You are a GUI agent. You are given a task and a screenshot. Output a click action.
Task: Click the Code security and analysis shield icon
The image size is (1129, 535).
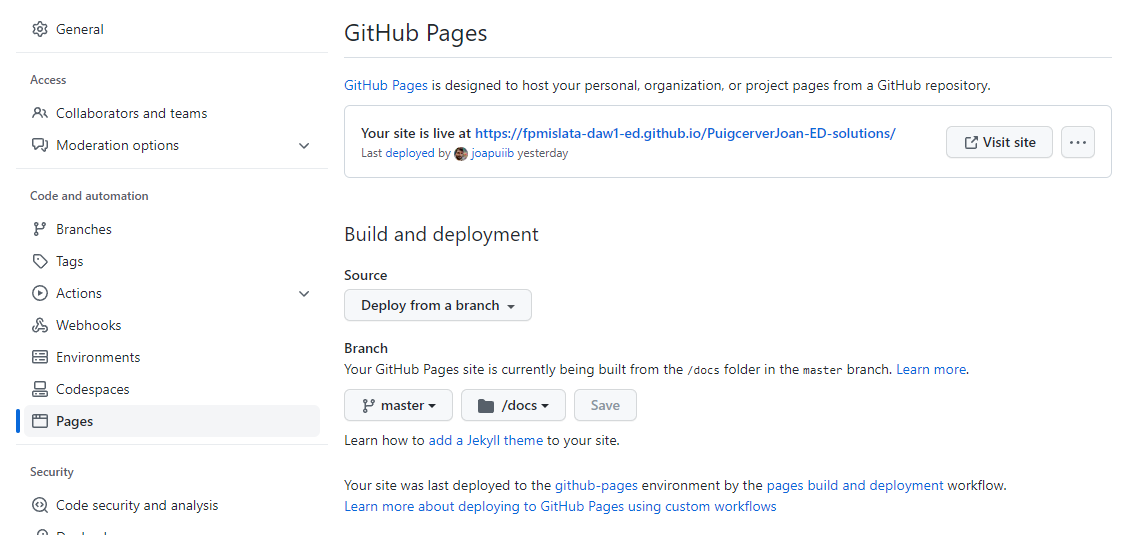coord(40,505)
